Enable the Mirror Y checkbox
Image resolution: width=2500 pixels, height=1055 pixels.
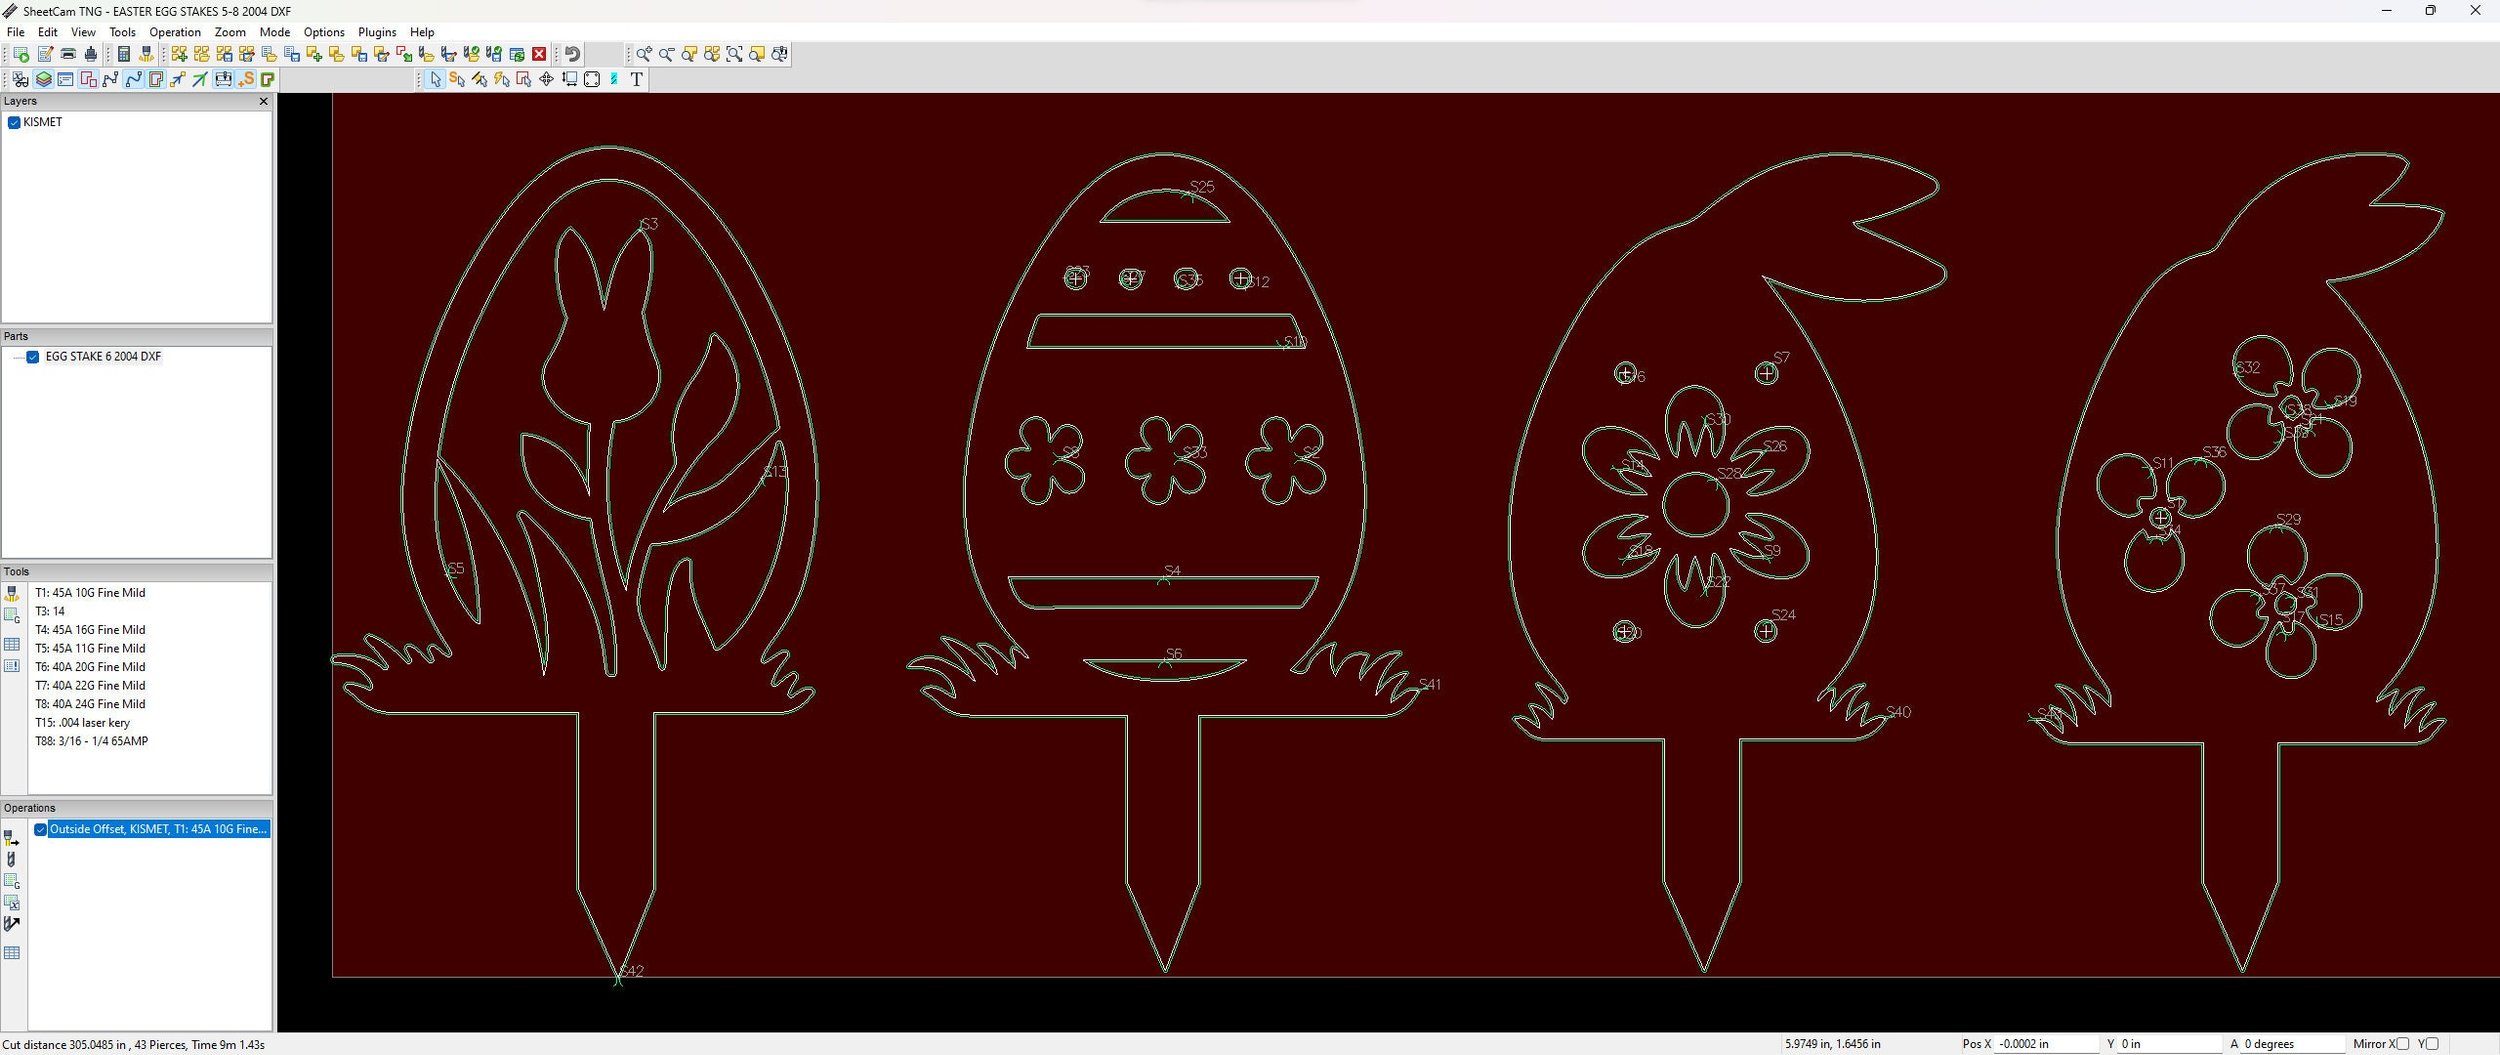[x=2432, y=1044]
